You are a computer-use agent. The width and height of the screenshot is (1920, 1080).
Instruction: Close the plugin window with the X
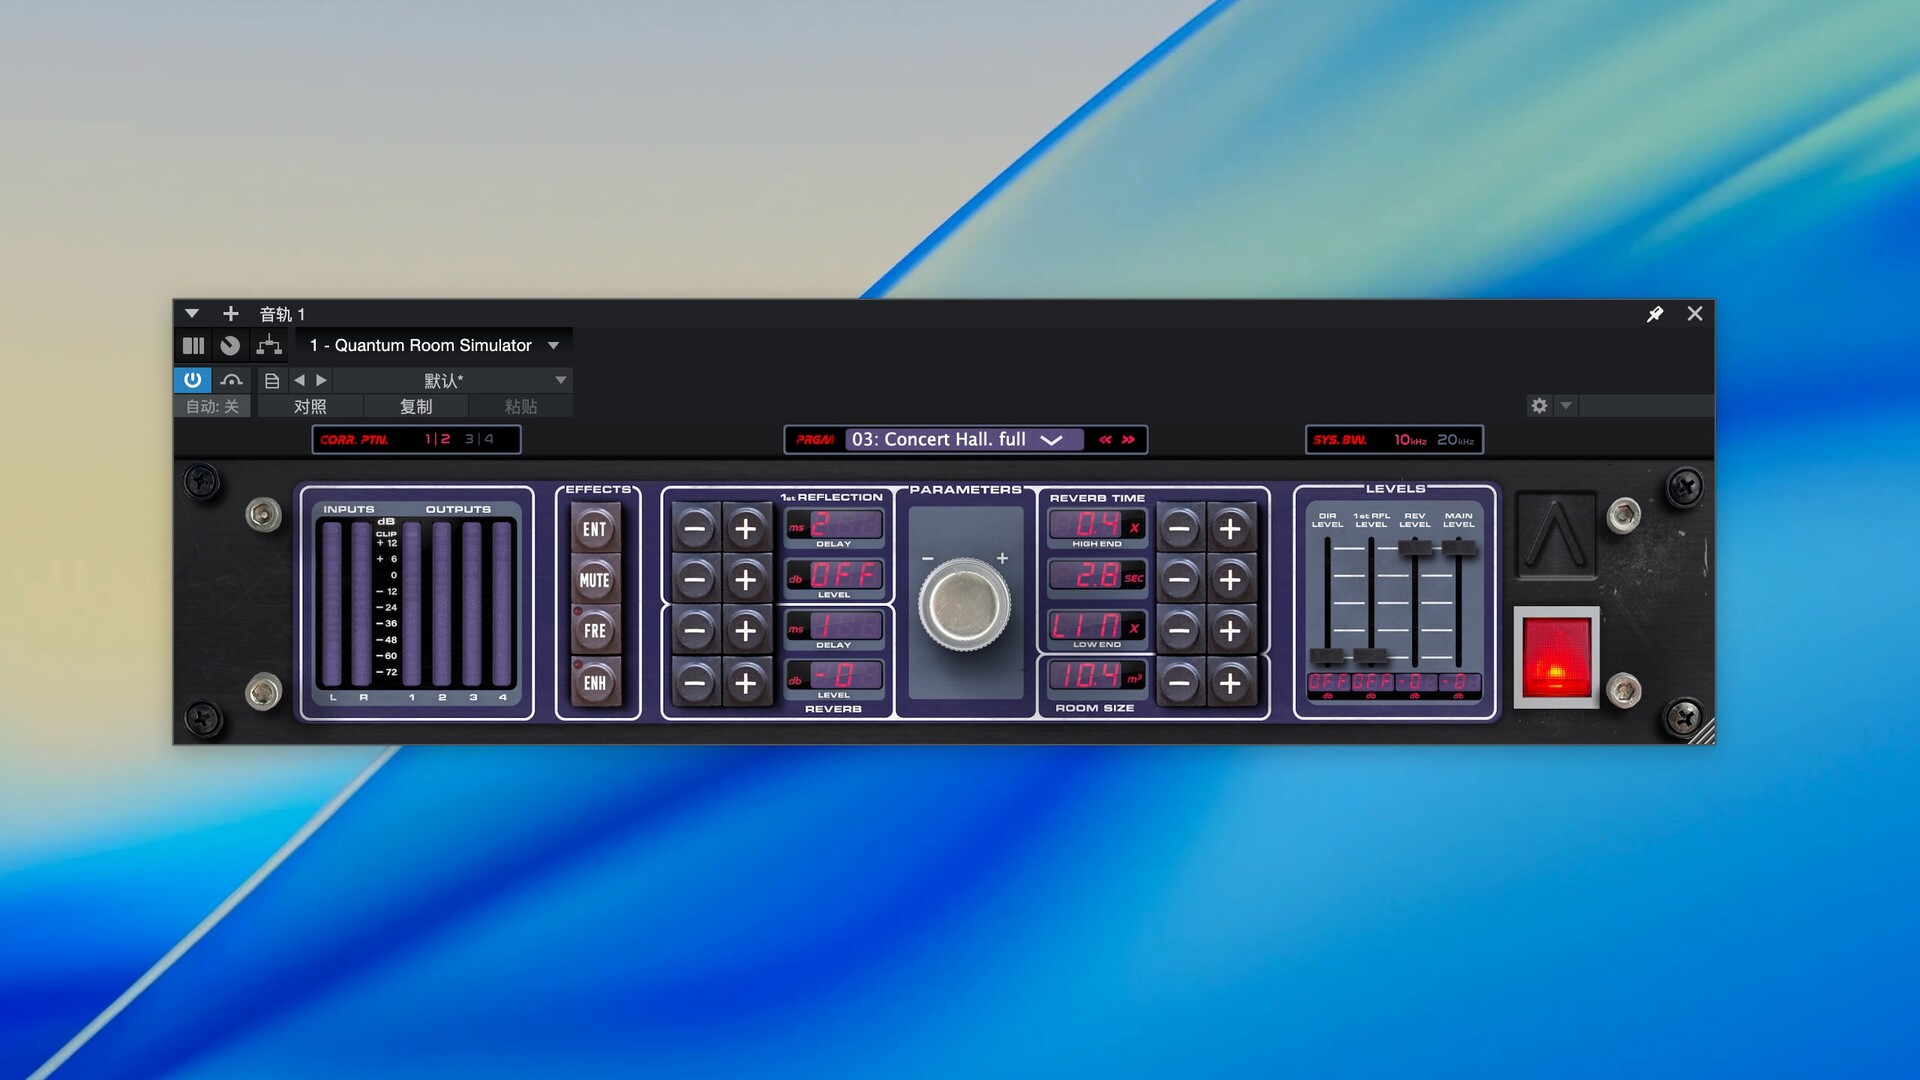tap(1695, 314)
